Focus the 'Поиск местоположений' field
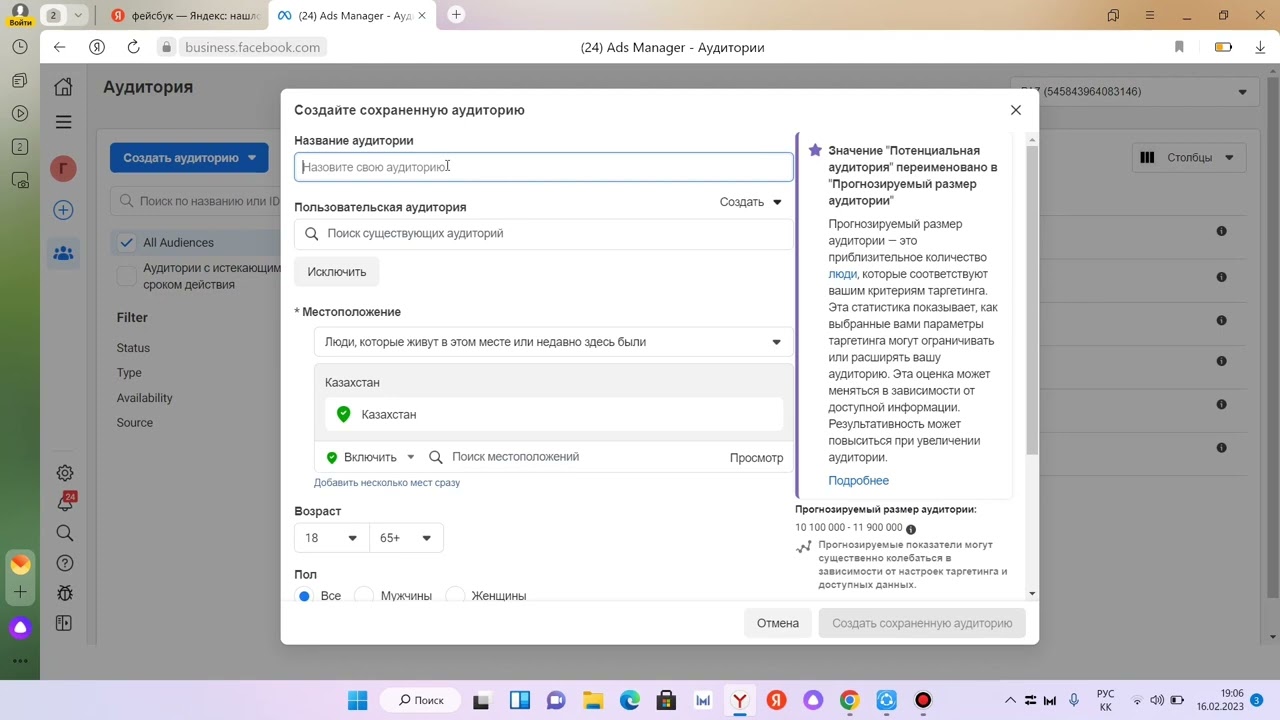The image size is (1280, 720). point(575,457)
